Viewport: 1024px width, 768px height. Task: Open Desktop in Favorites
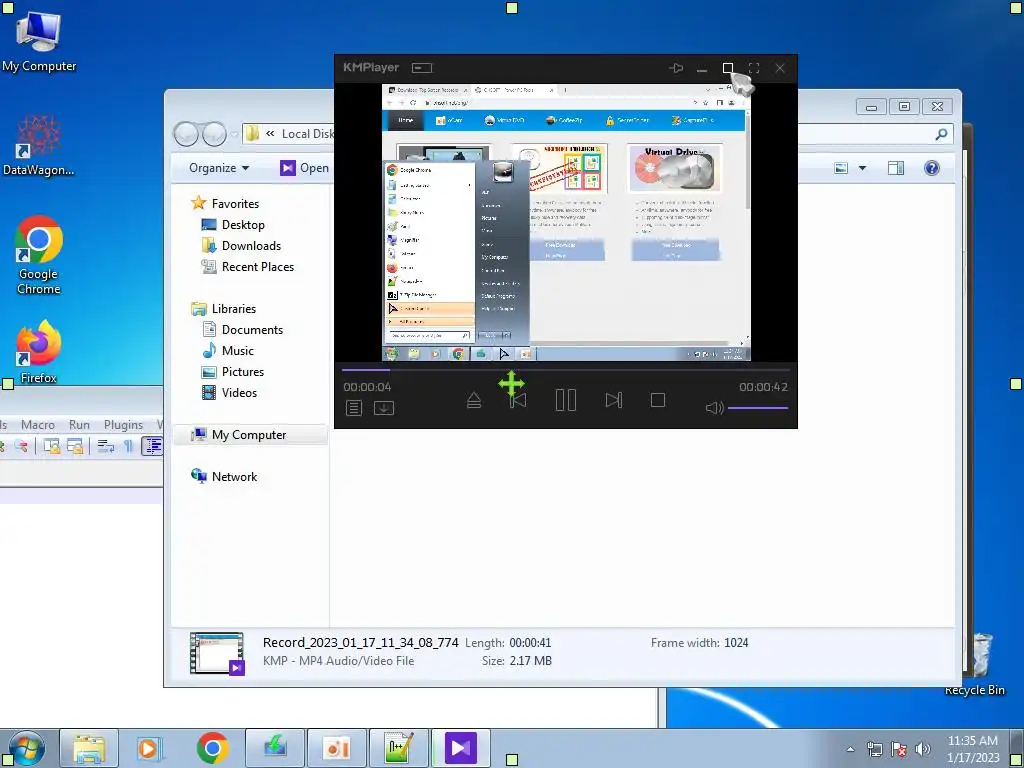coord(243,225)
